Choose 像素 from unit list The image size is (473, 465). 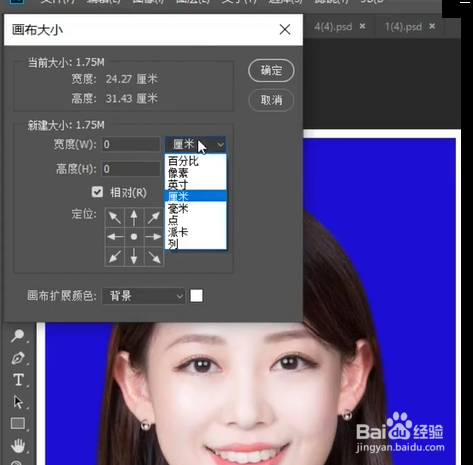coord(196,173)
